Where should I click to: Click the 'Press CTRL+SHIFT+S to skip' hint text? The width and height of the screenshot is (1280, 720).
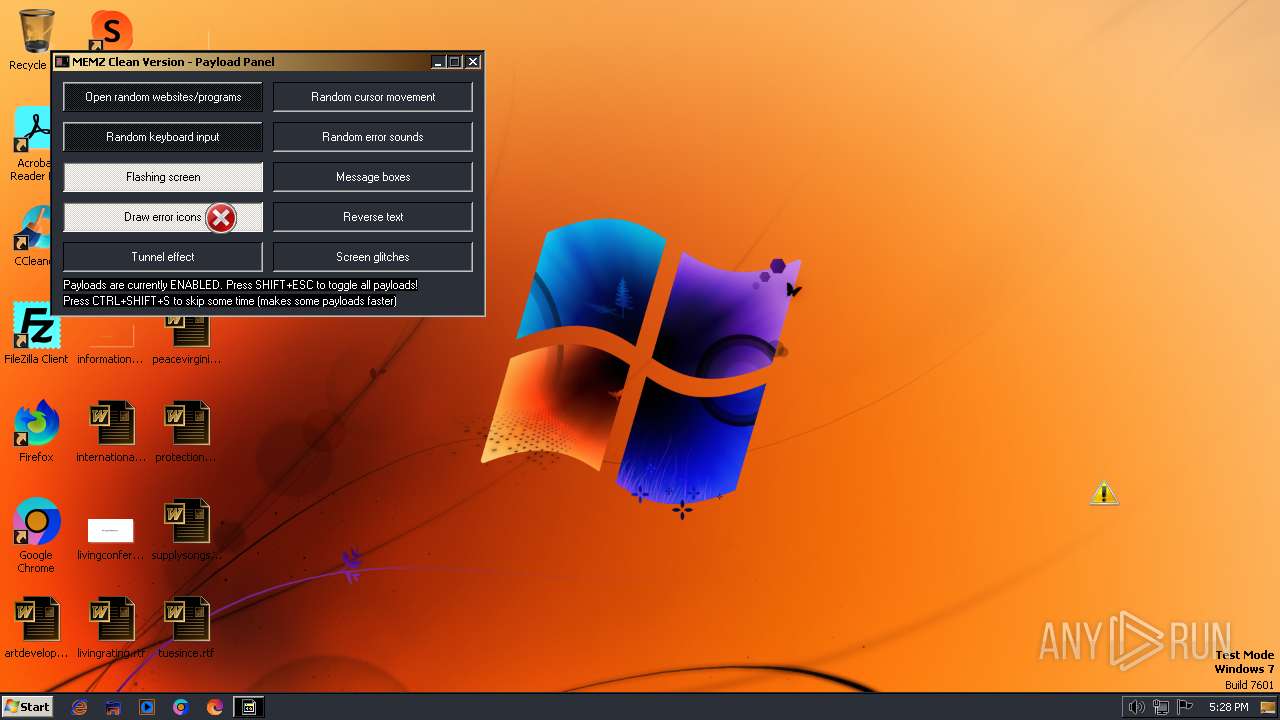click(230, 301)
